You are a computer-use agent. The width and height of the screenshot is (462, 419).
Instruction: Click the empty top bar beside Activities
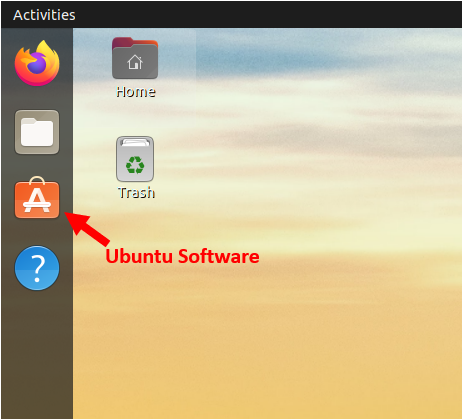pyautogui.click(x=267, y=15)
